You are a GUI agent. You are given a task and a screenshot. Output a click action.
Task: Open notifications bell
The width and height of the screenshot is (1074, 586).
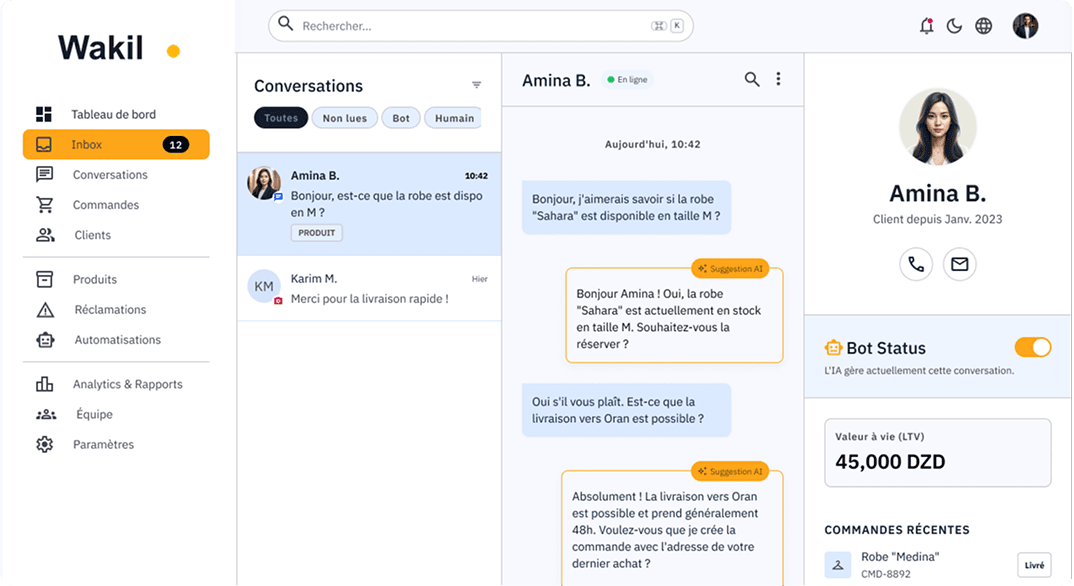(x=926, y=26)
